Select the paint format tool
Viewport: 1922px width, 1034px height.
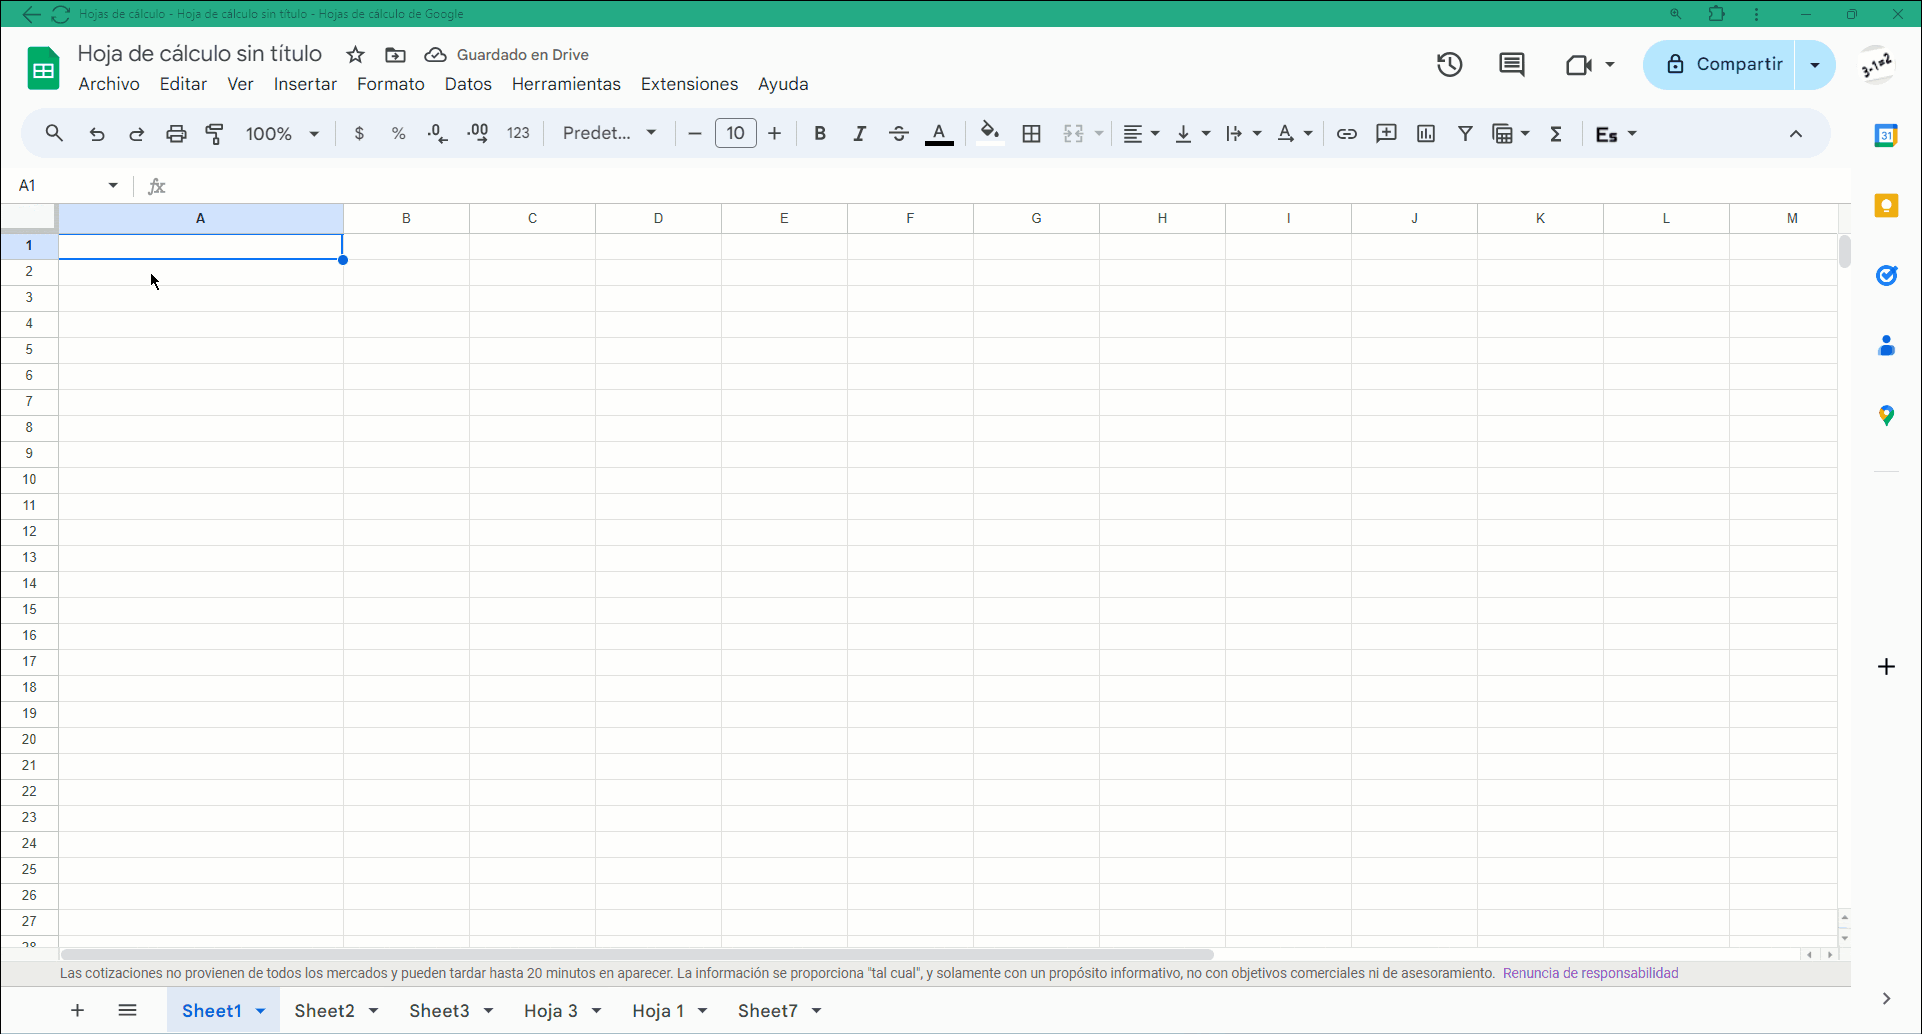pos(215,134)
